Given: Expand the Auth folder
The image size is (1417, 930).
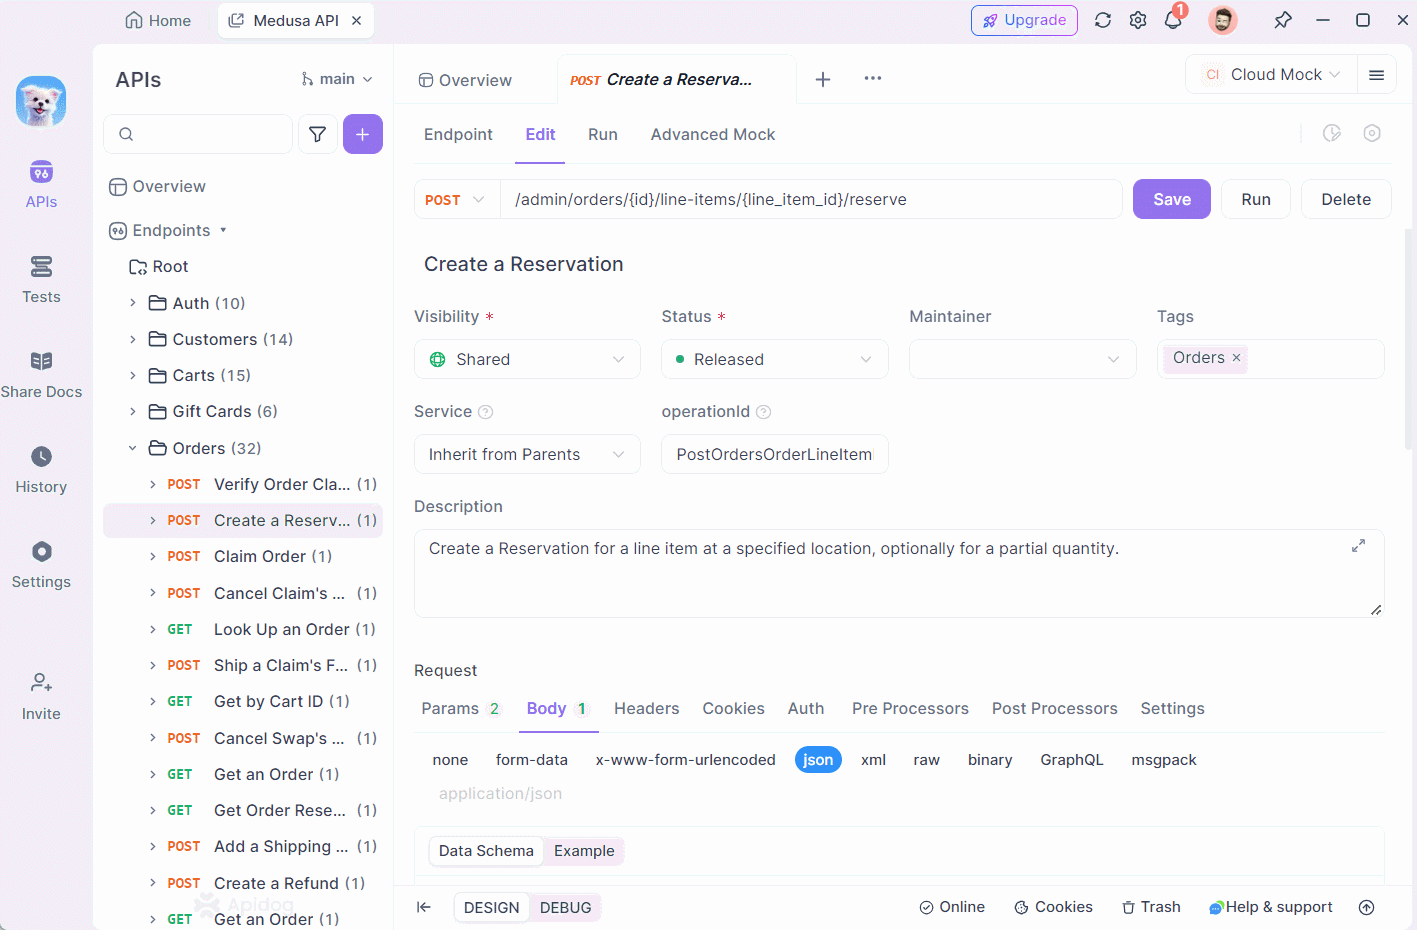Looking at the screenshot, I should click(132, 303).
